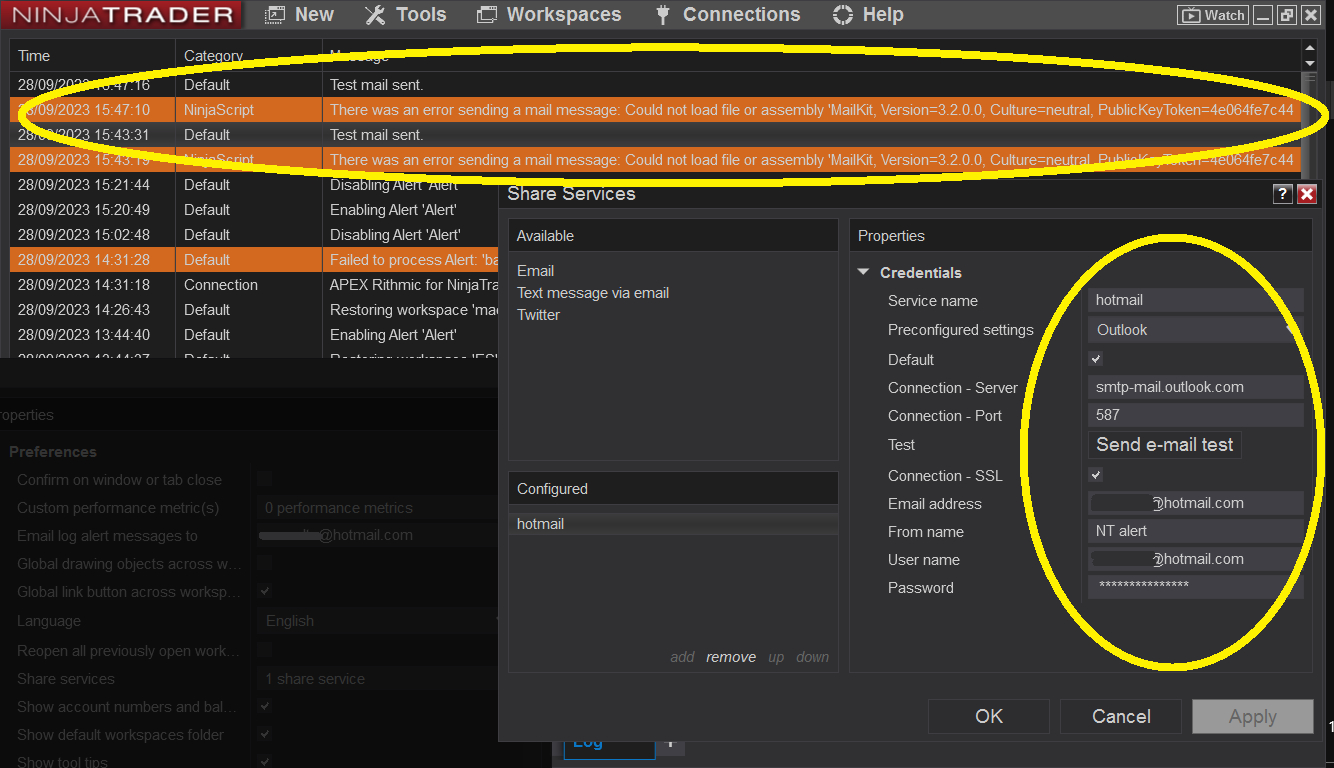Open the Language dropdown showing English
The width and height of the screenshot is (1334, 768).
pyautogui.click(x=380, y=621)
